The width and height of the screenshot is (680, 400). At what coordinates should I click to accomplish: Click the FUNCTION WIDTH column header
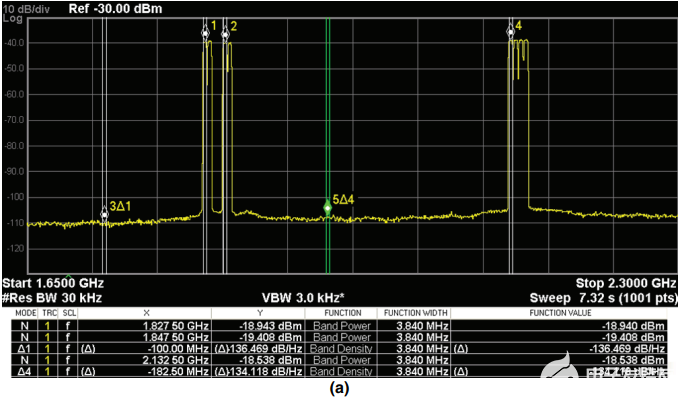coord(415,313)
